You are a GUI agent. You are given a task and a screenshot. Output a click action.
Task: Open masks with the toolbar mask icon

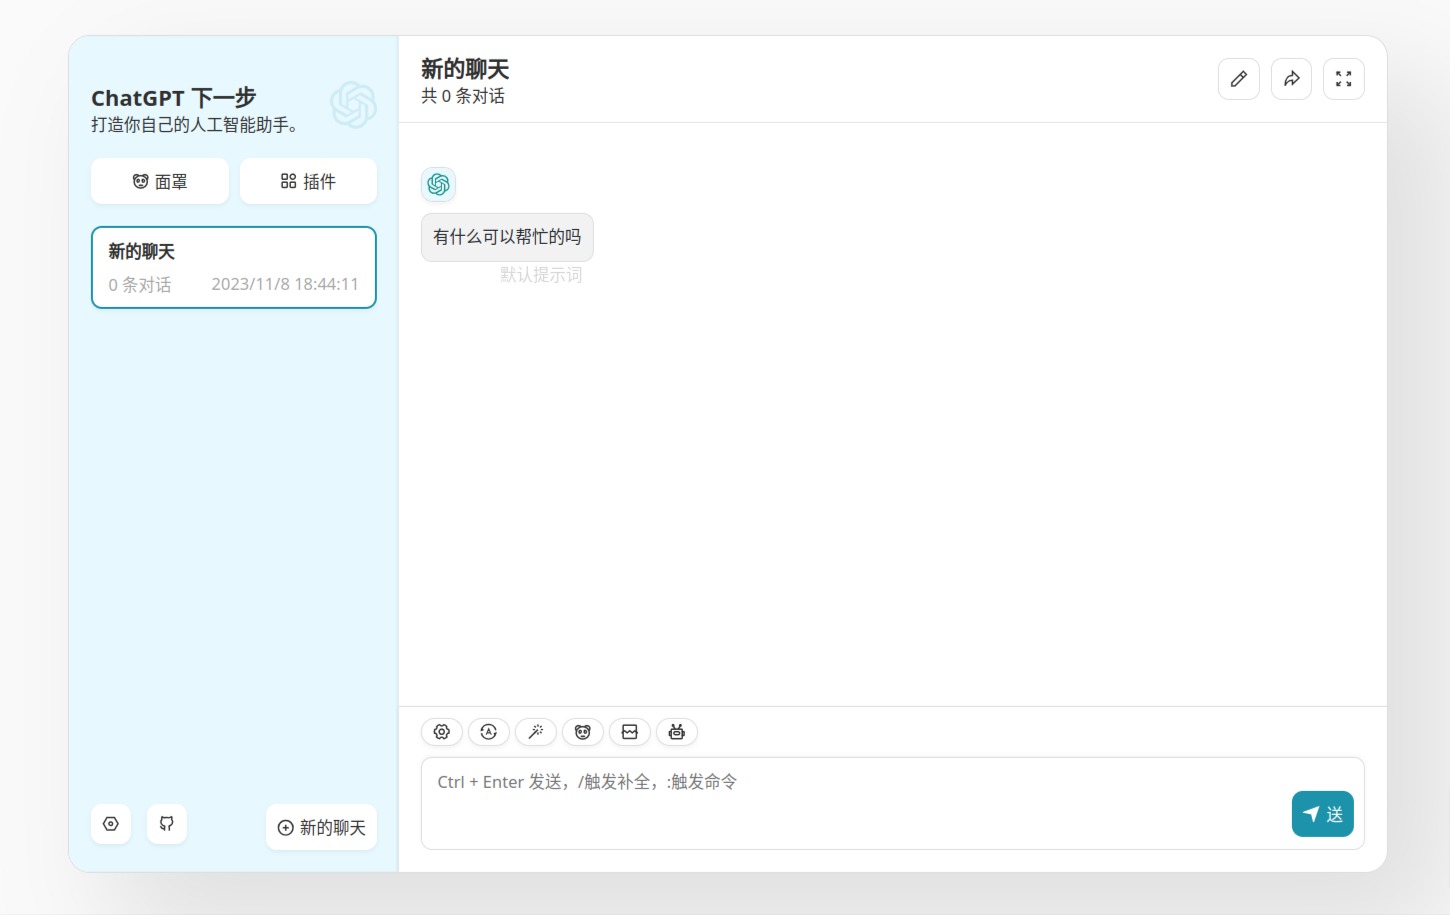pos(583,732)
